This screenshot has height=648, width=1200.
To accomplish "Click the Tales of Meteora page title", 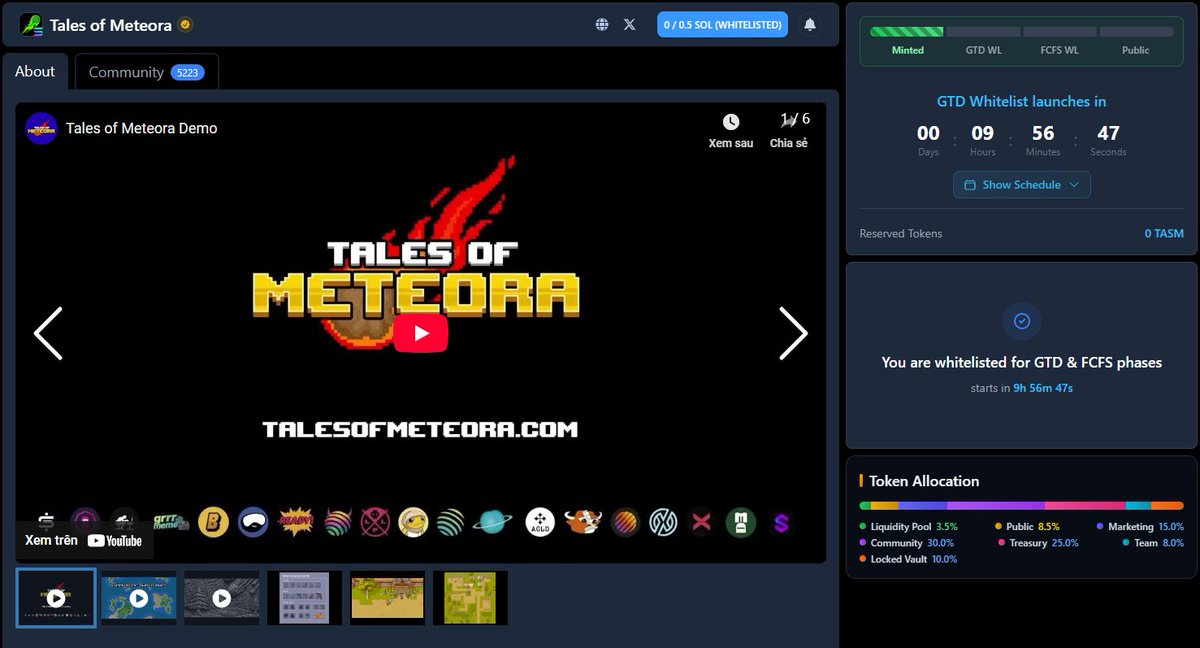I will 111,25.
